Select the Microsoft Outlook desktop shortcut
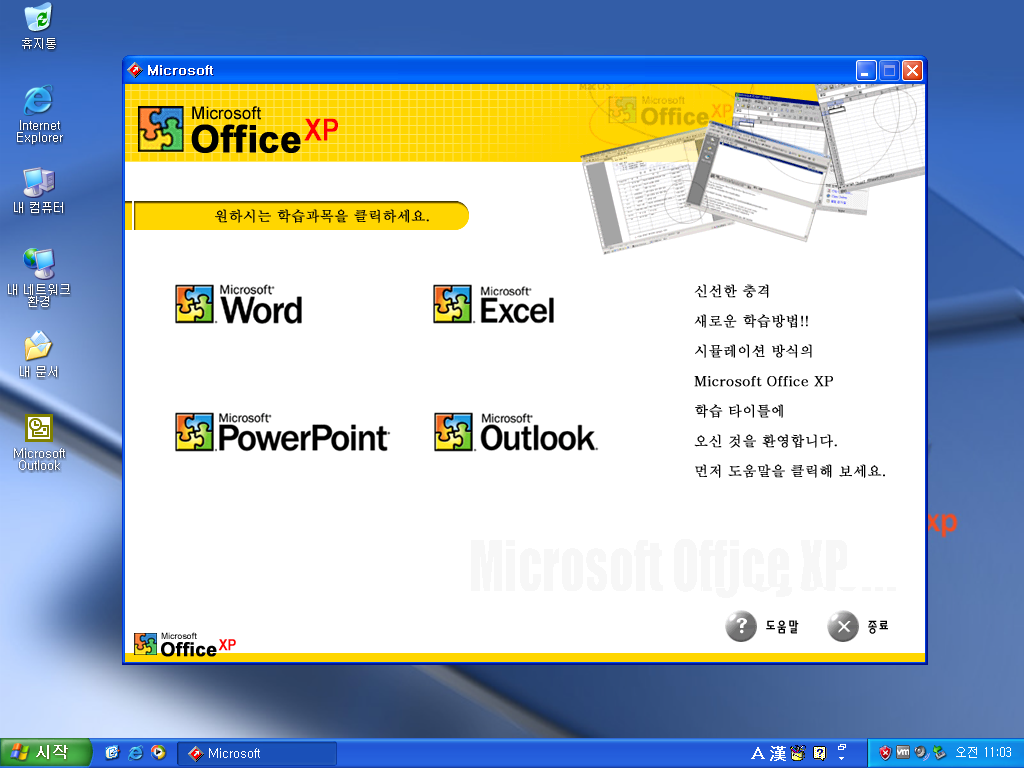Image resolution: width=1024 pixels, height=768 pixels. click(39, 442)
